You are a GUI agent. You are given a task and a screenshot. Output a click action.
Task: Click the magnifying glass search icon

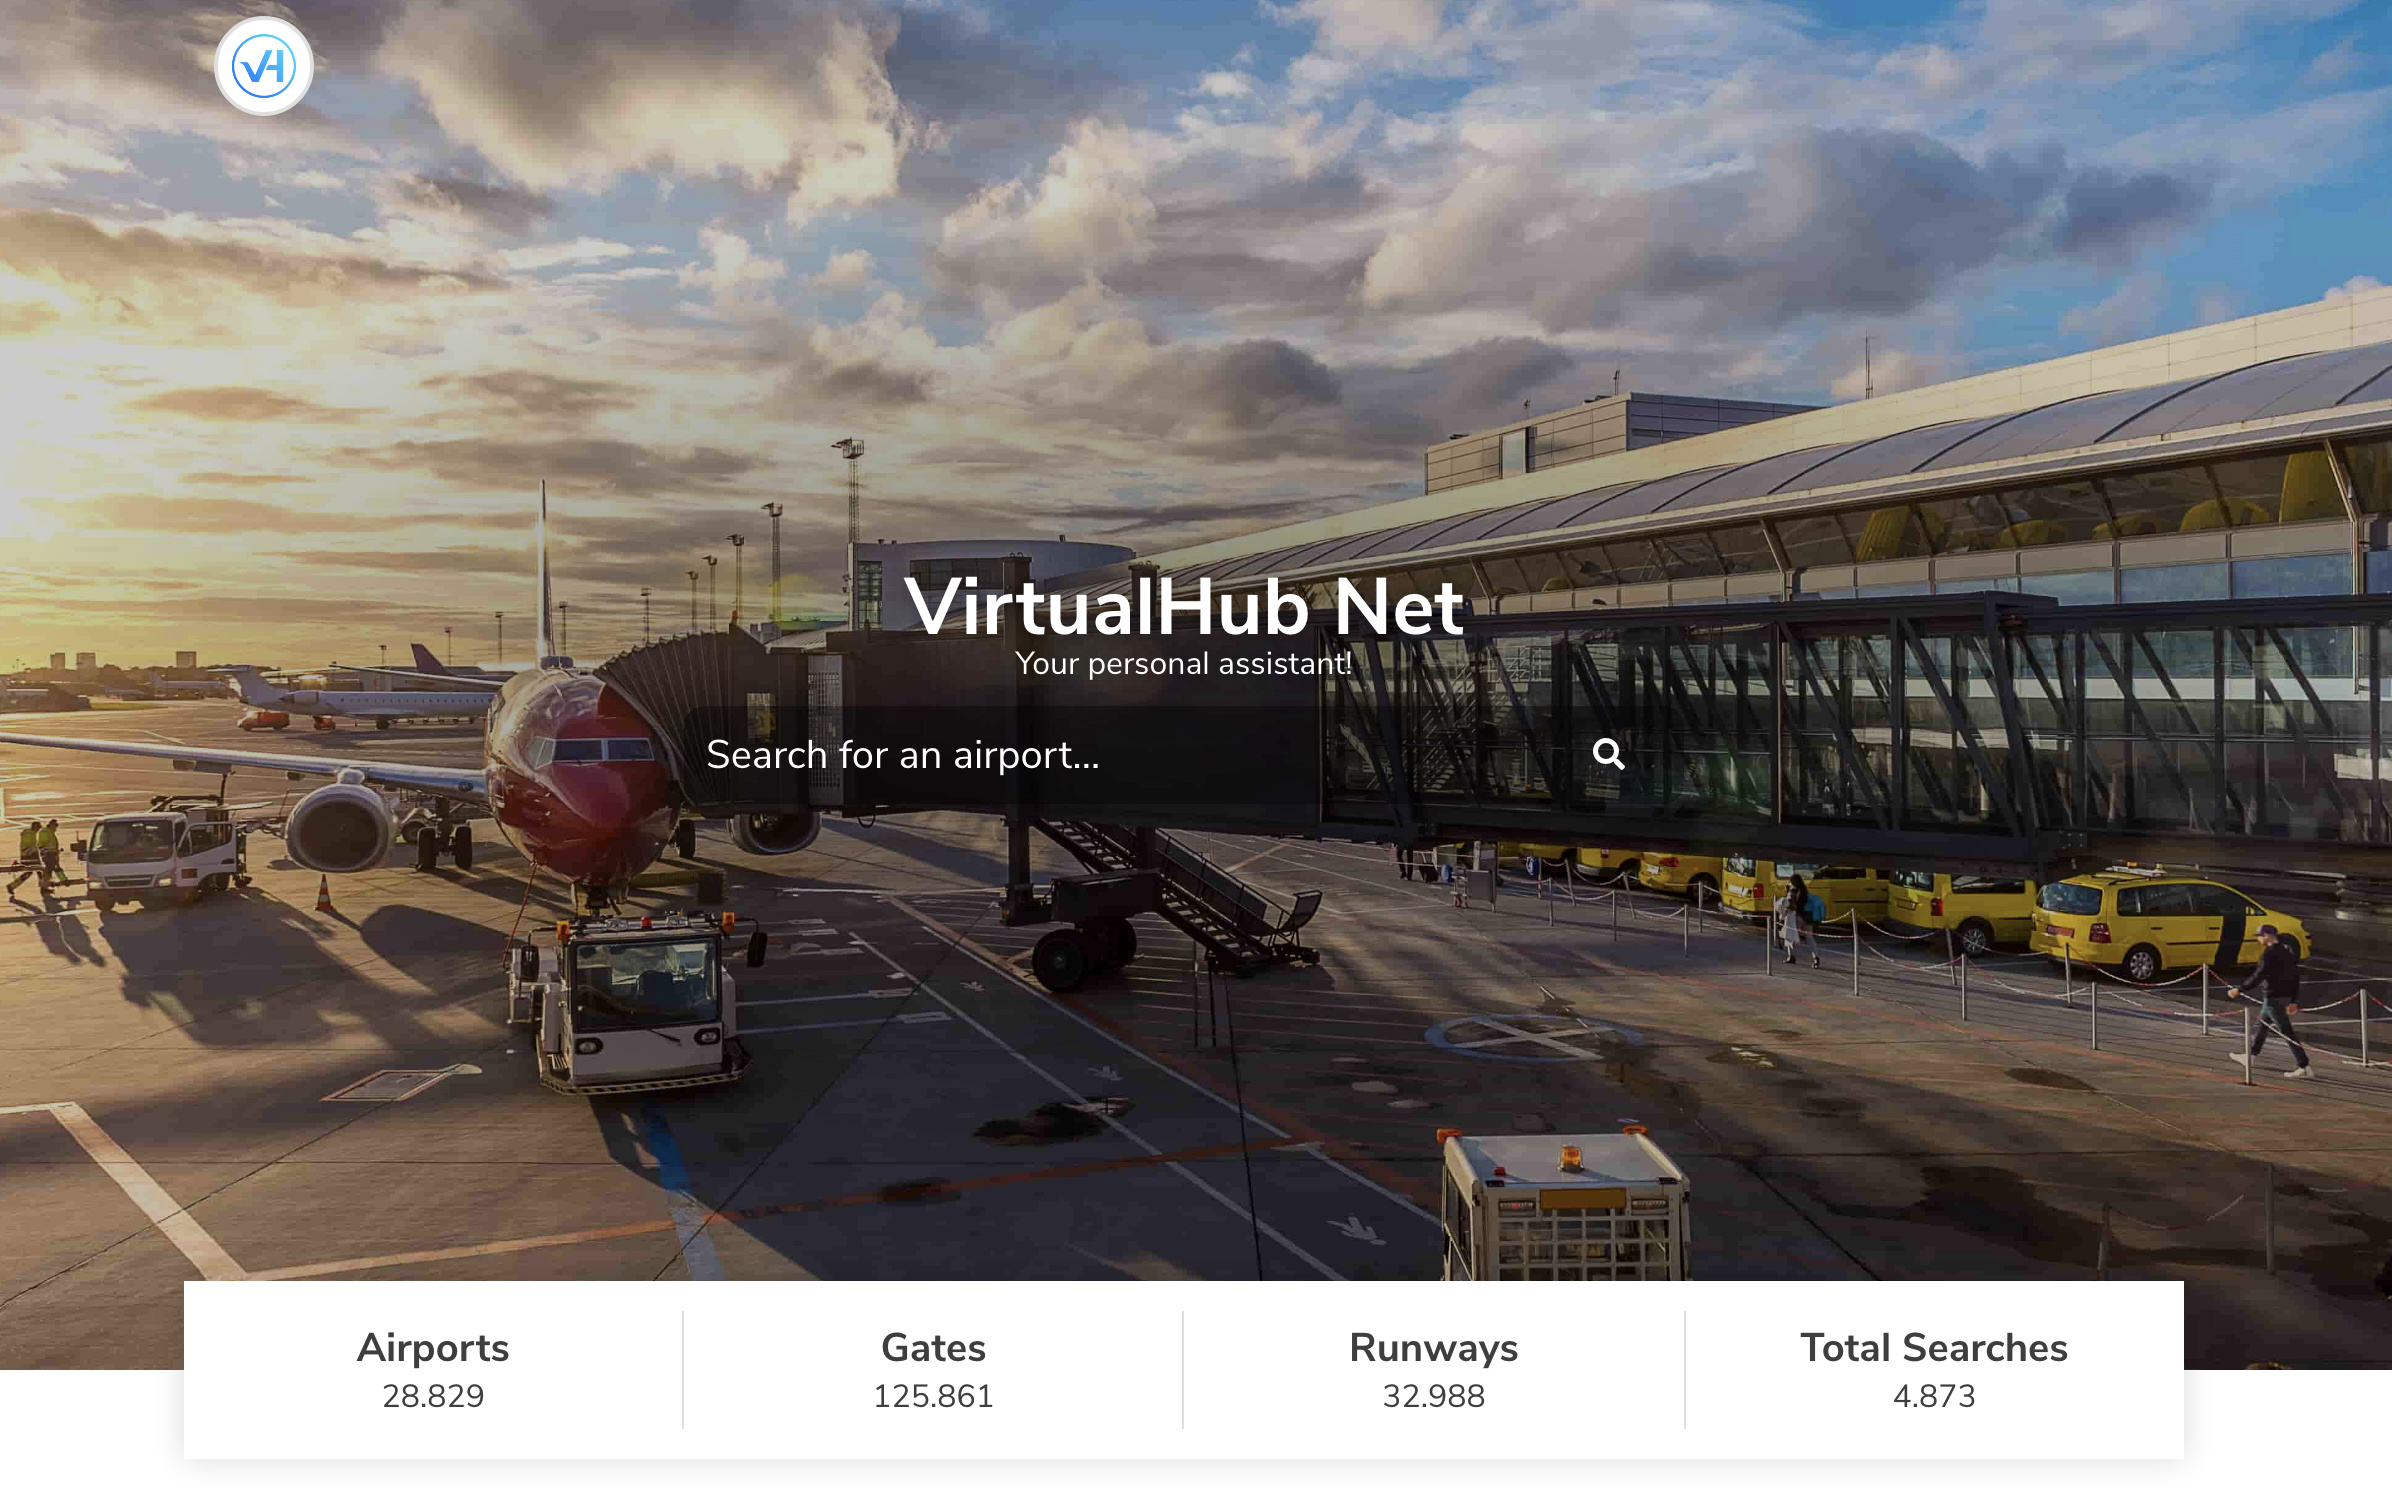[1608, 754]
